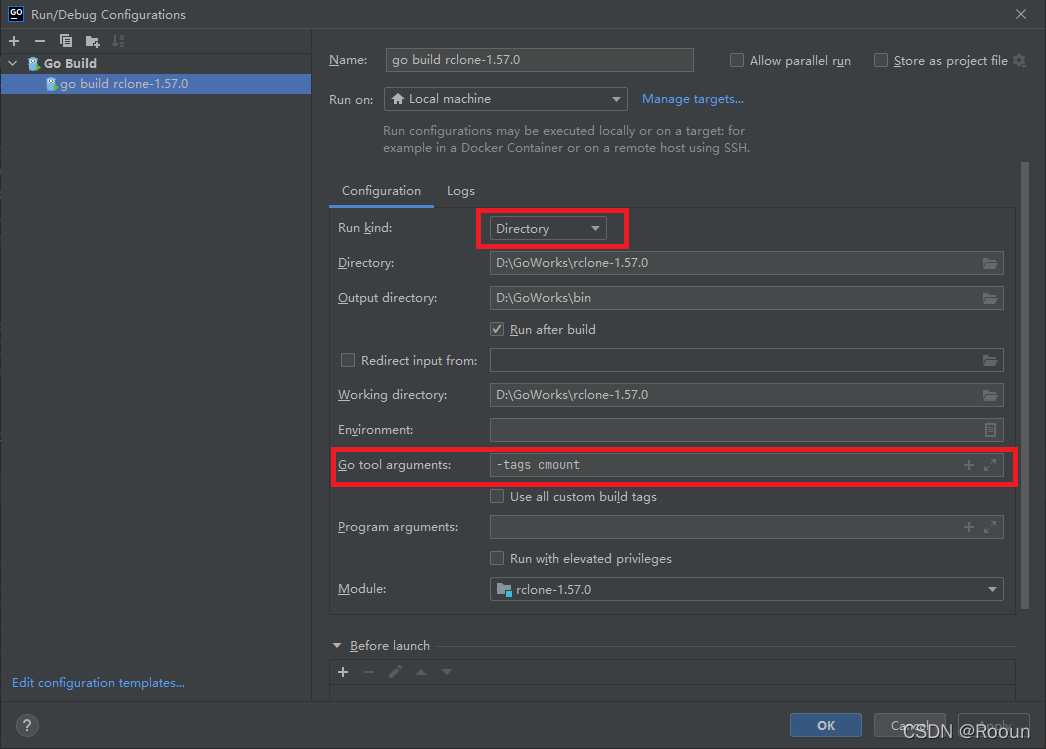Click the Name input field

[x=539, y=60]
